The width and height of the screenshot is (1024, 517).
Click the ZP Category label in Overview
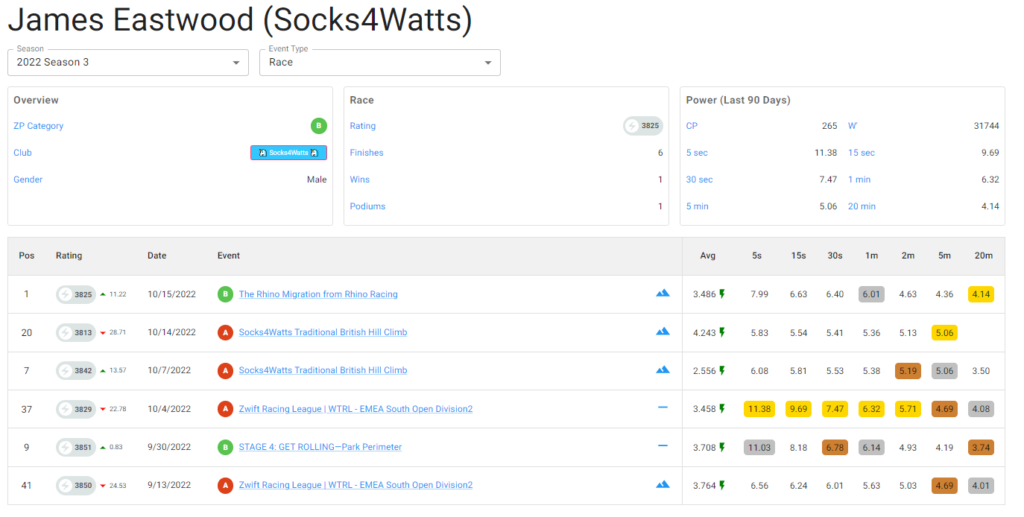[x=38, y=126]
